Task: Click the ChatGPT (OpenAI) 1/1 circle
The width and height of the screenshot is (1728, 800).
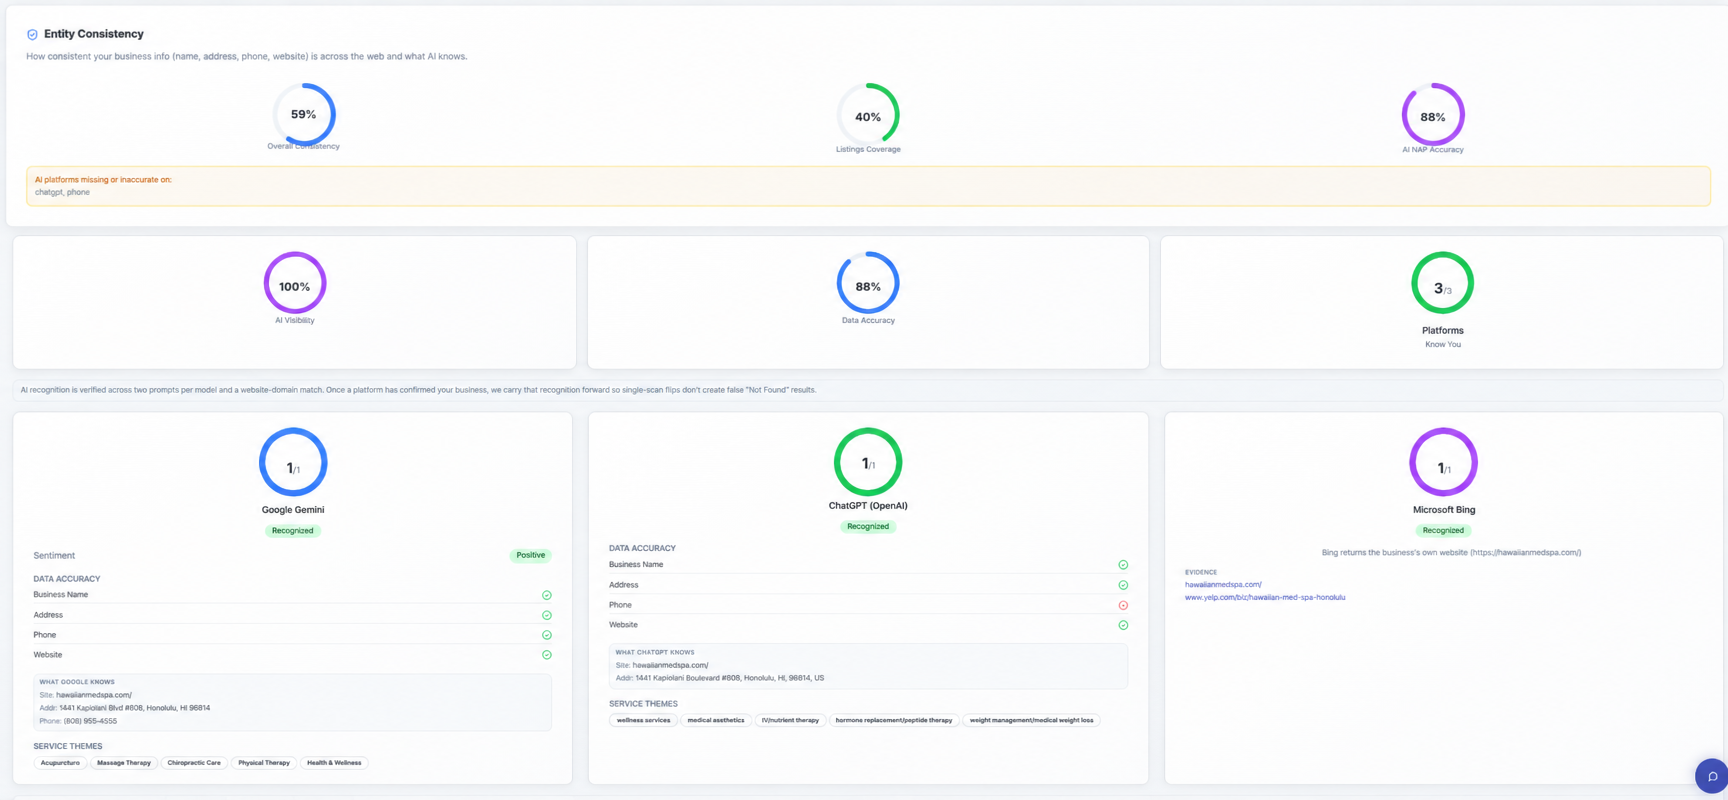Action: point(868,462)
